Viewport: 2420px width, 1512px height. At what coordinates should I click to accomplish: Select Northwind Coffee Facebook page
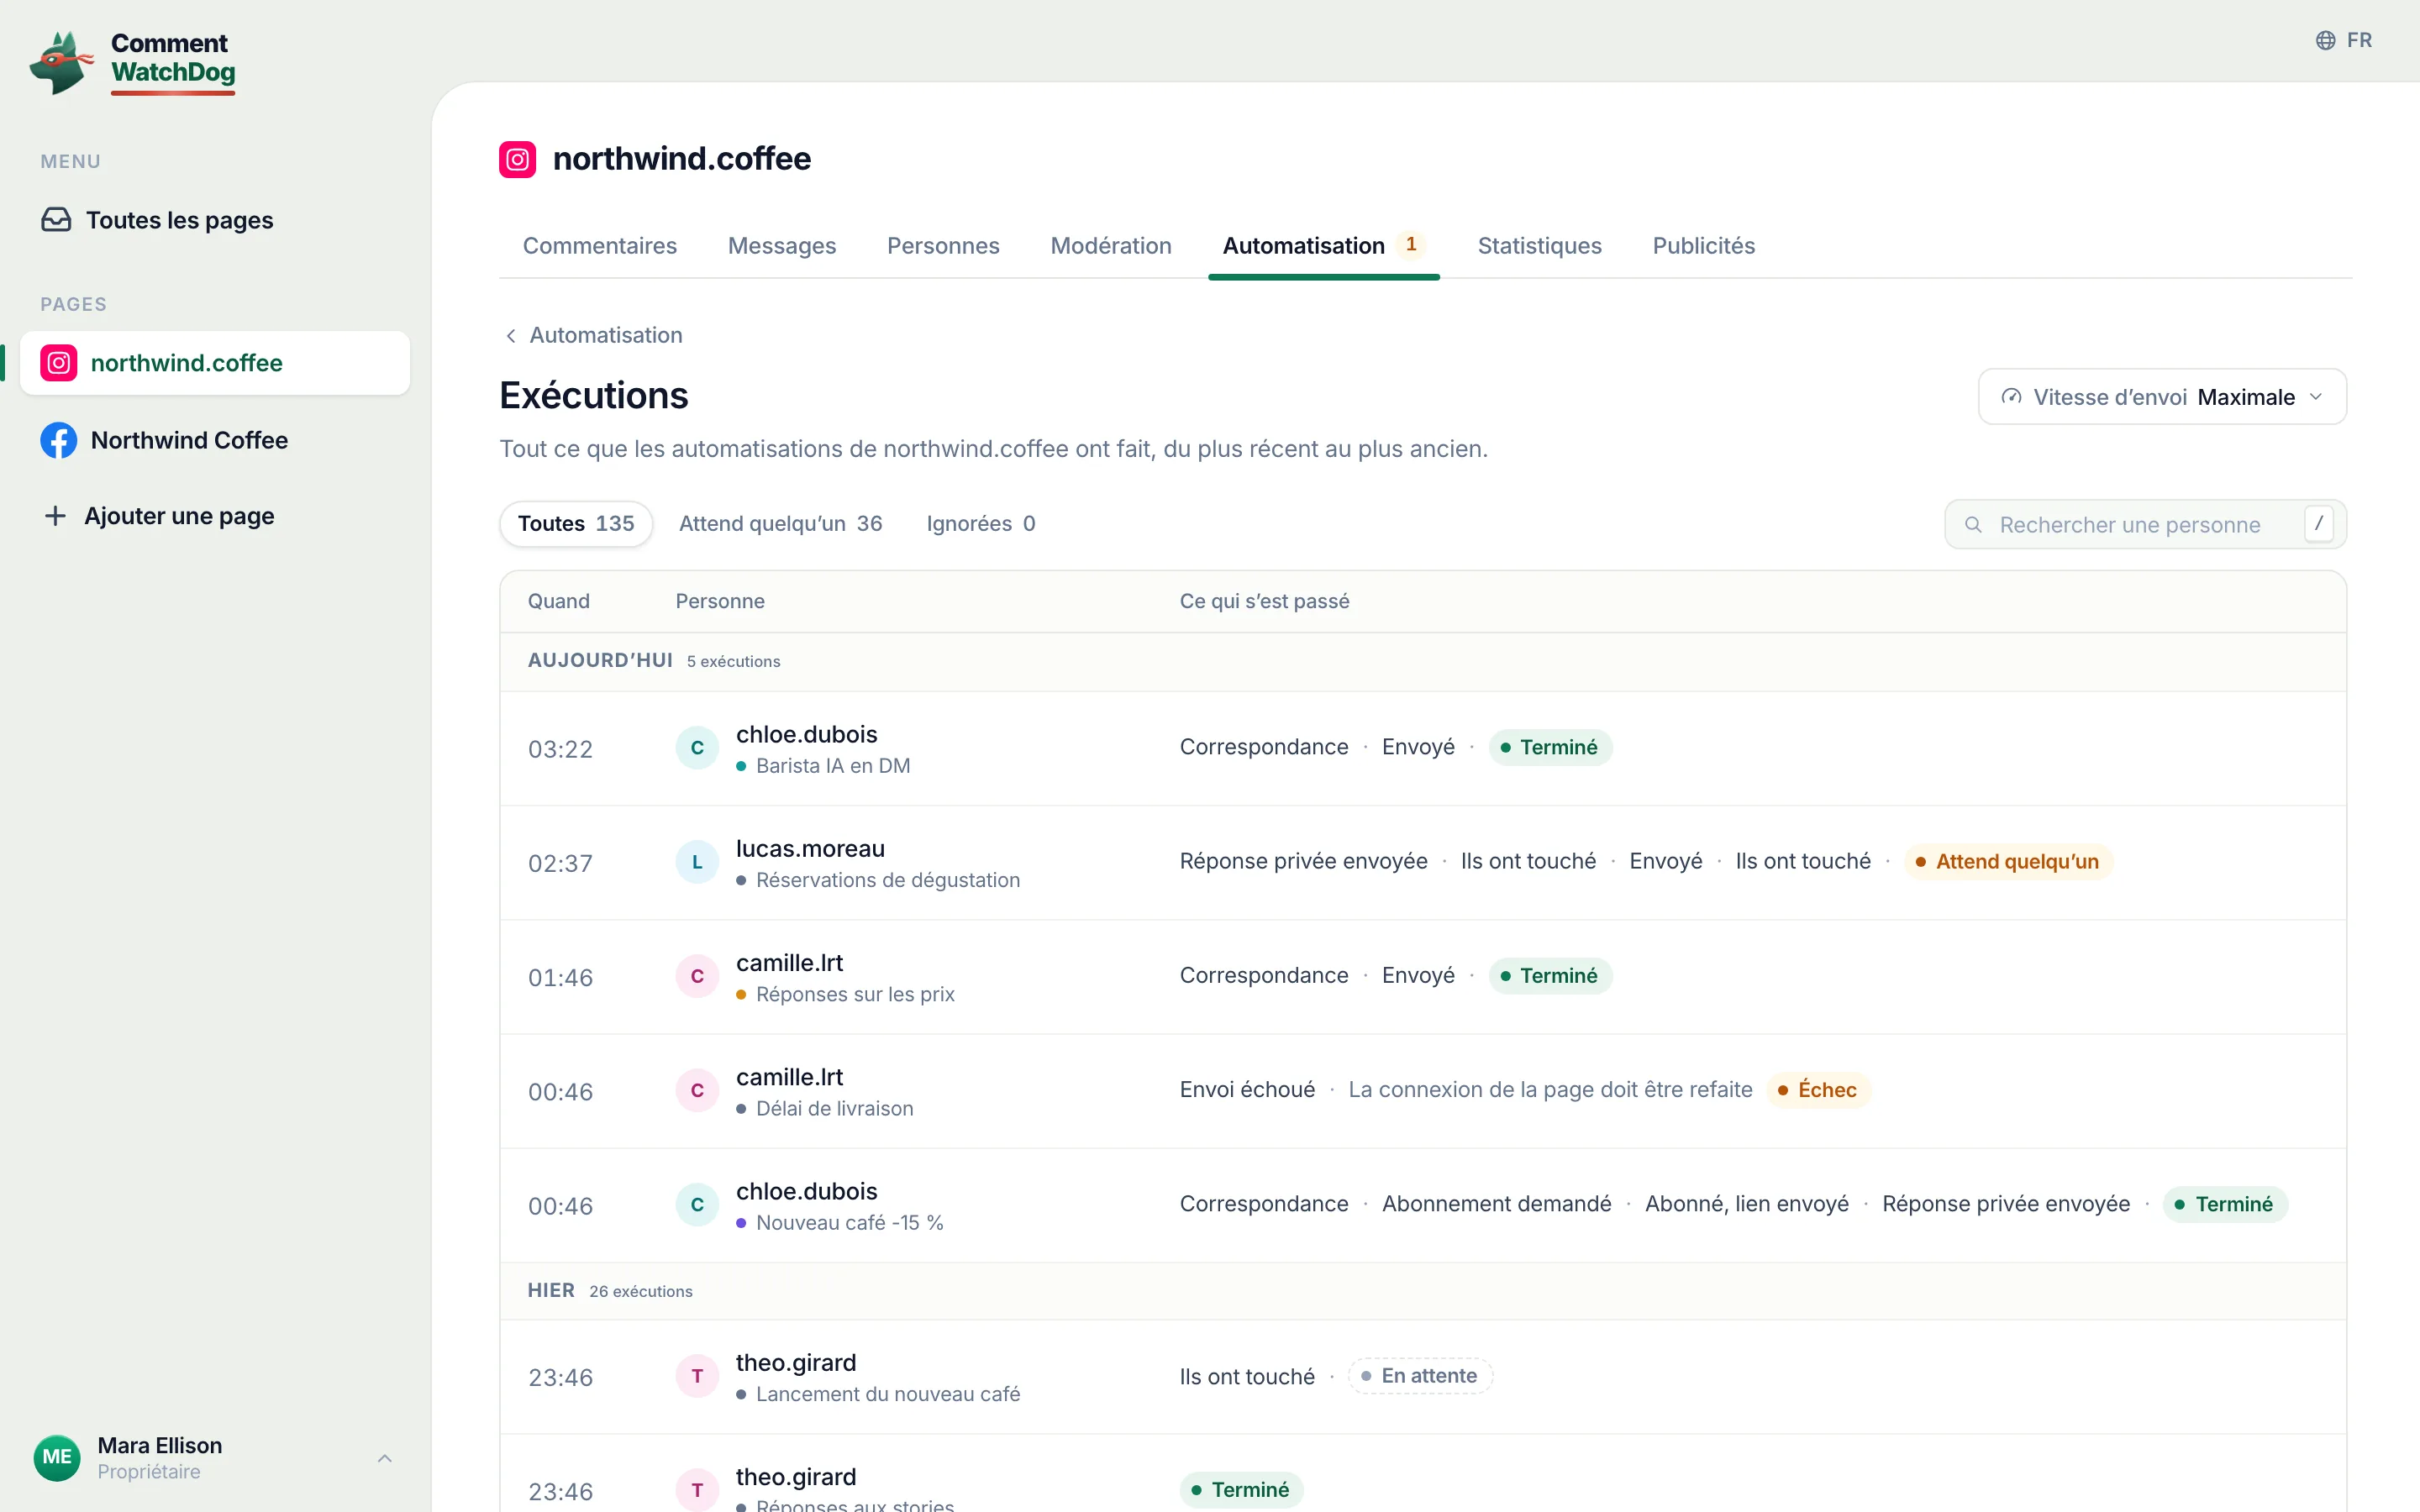215,440
